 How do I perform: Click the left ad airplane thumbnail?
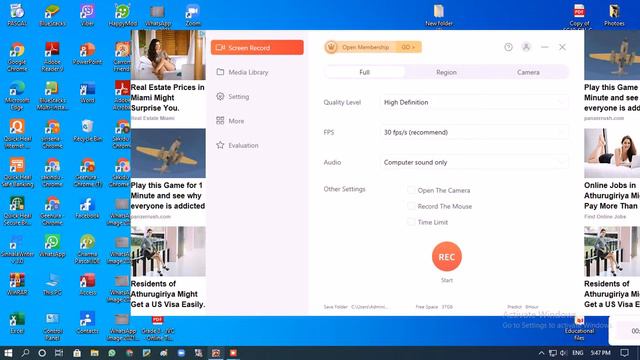tap(168, 153)
